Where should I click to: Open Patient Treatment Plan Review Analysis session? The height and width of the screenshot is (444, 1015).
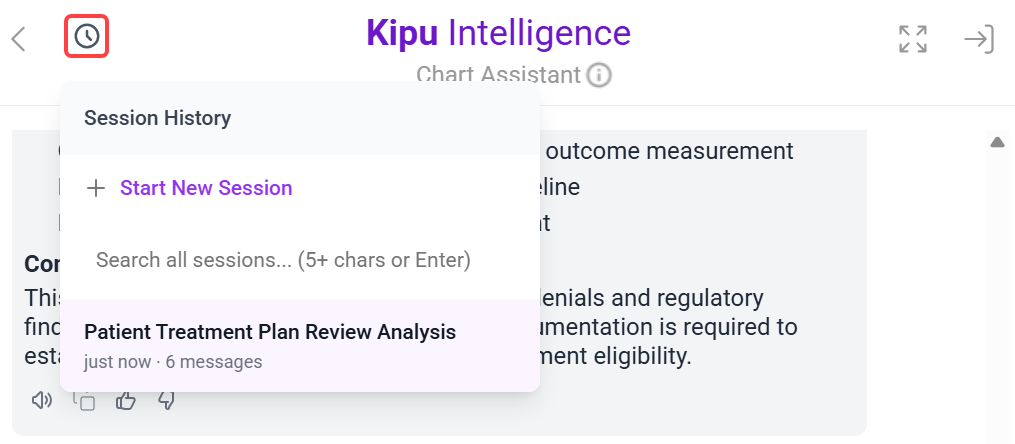(x=270, y=332)
